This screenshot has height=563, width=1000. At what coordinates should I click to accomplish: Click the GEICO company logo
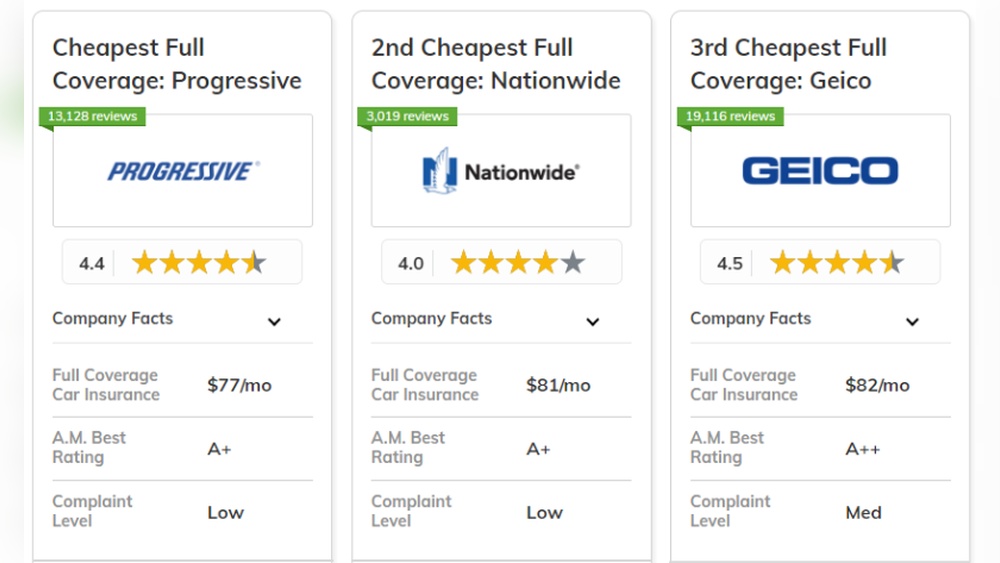(x=820, y=171)
